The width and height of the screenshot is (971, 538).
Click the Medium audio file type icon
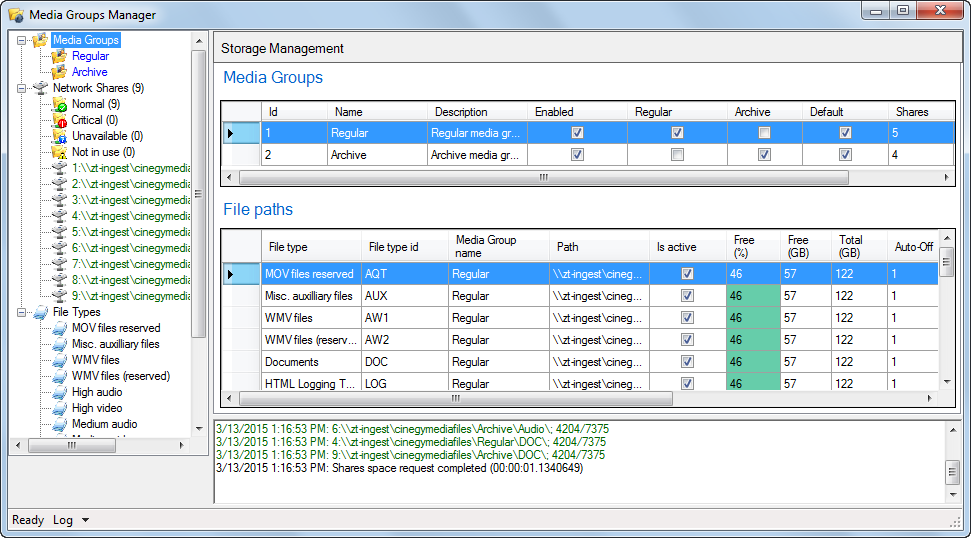59,425
